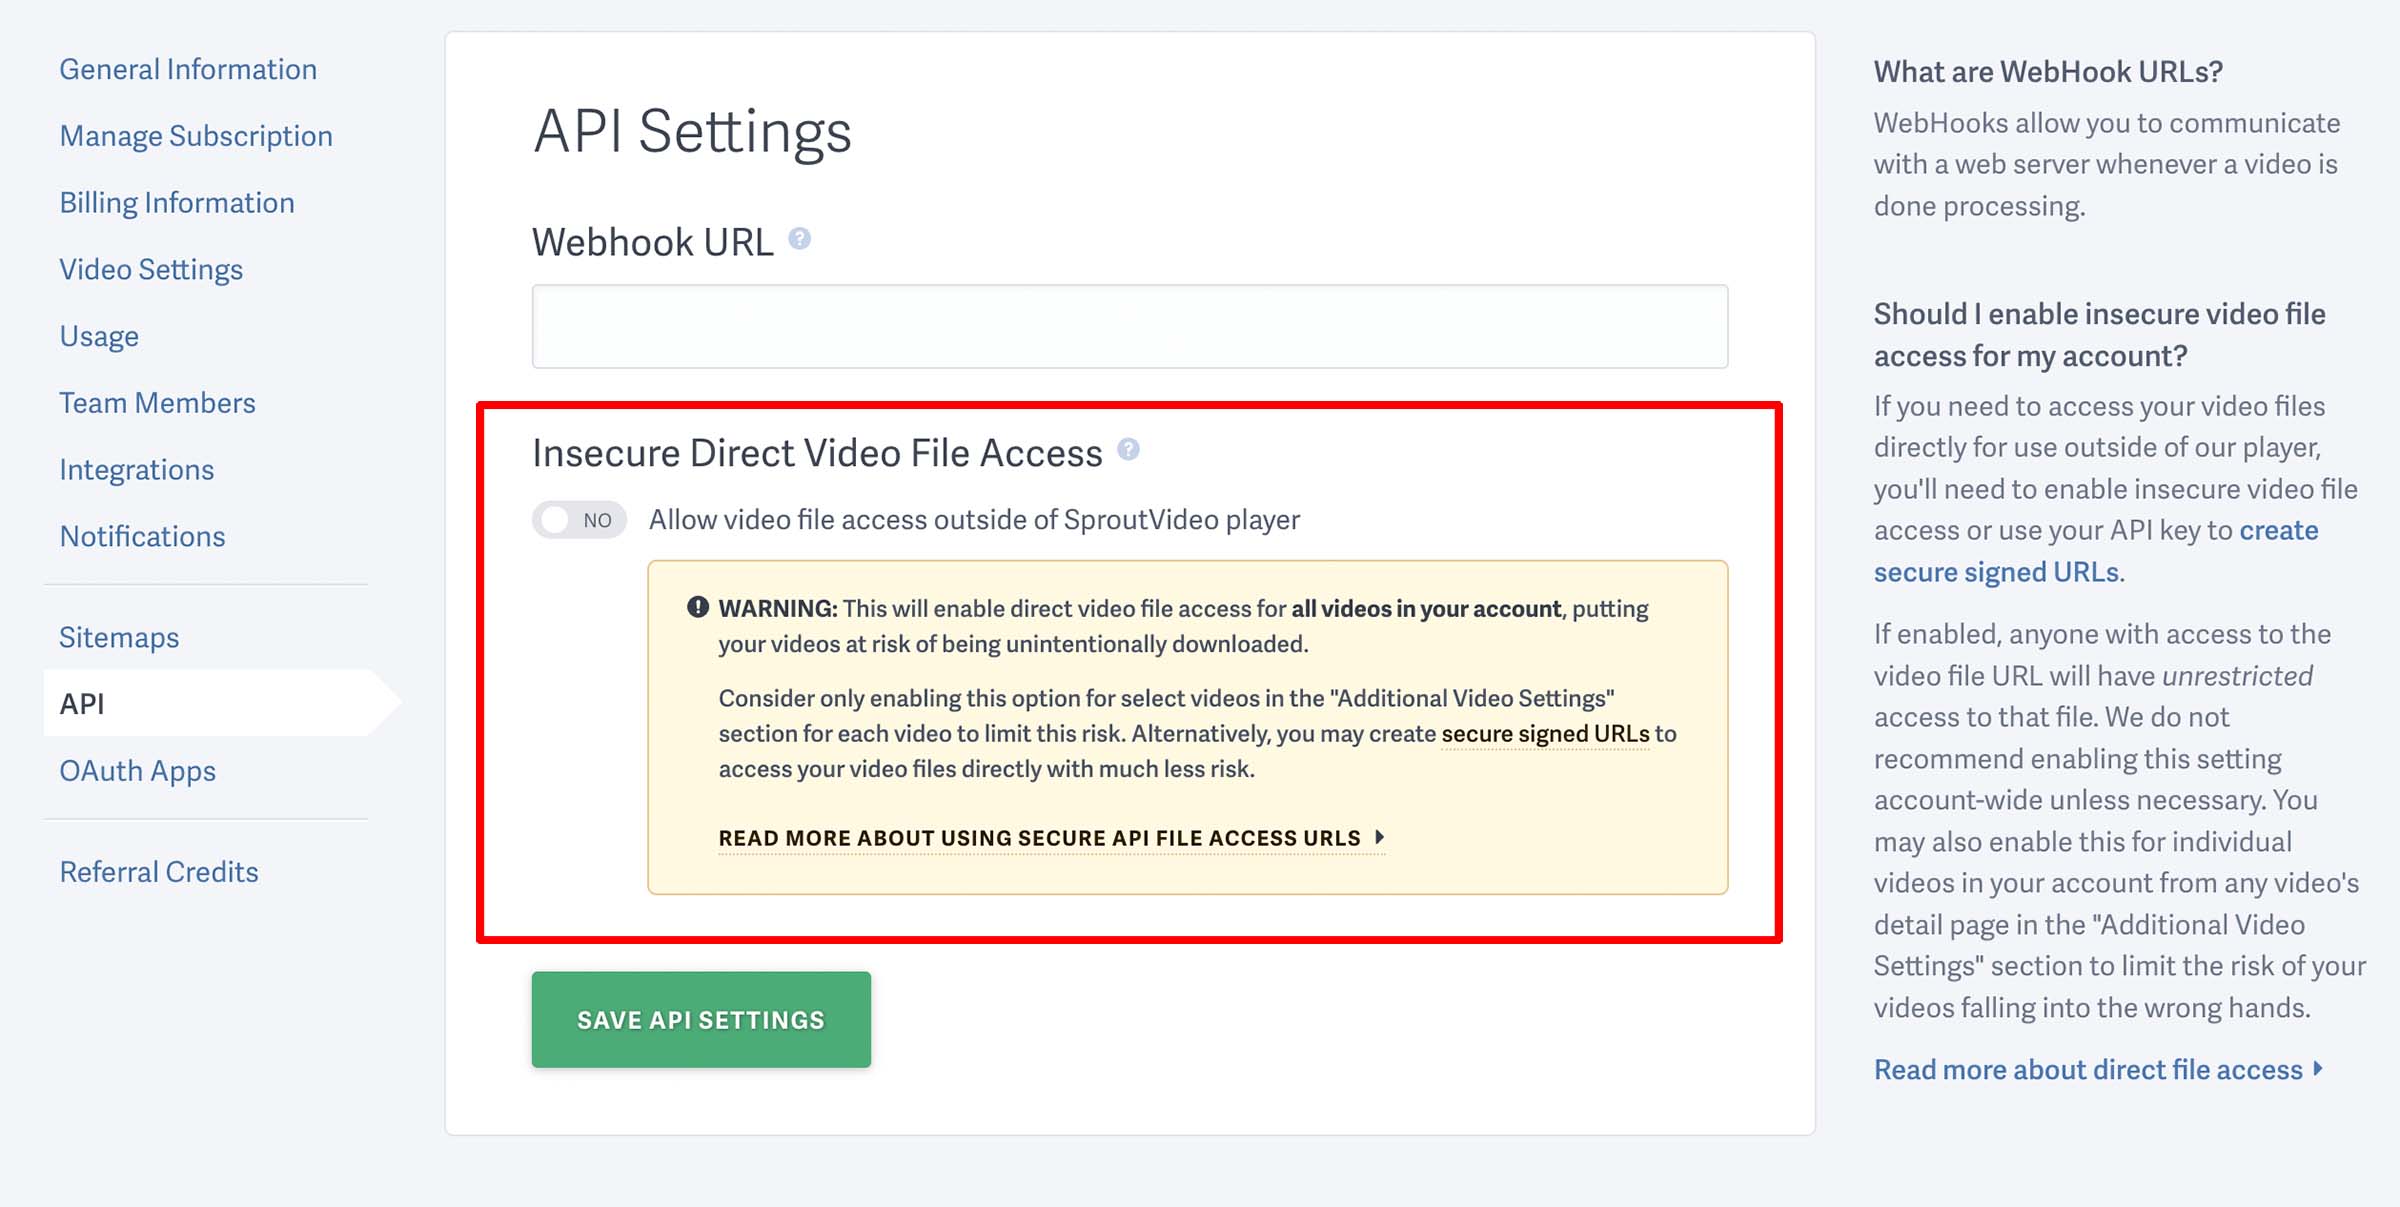View Referral Credits
Viewport: 2400px width, 1207px height.
[160, 871]
